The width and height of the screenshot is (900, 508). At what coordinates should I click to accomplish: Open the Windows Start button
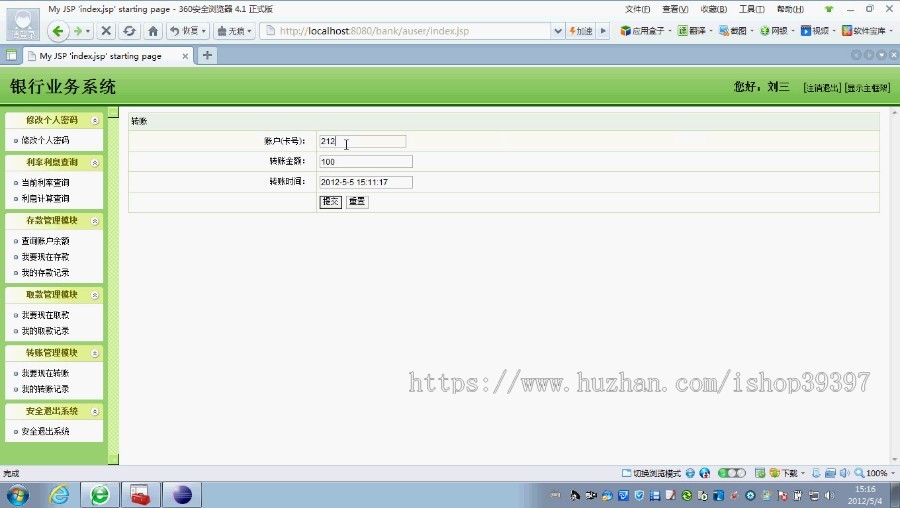17,495
